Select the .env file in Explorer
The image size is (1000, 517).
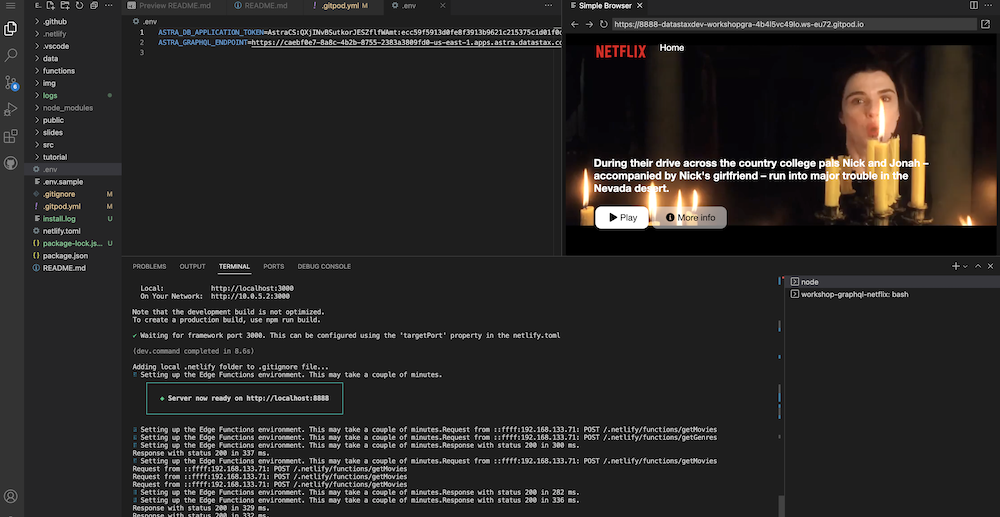pyautogui.click(x=73, y=170)
